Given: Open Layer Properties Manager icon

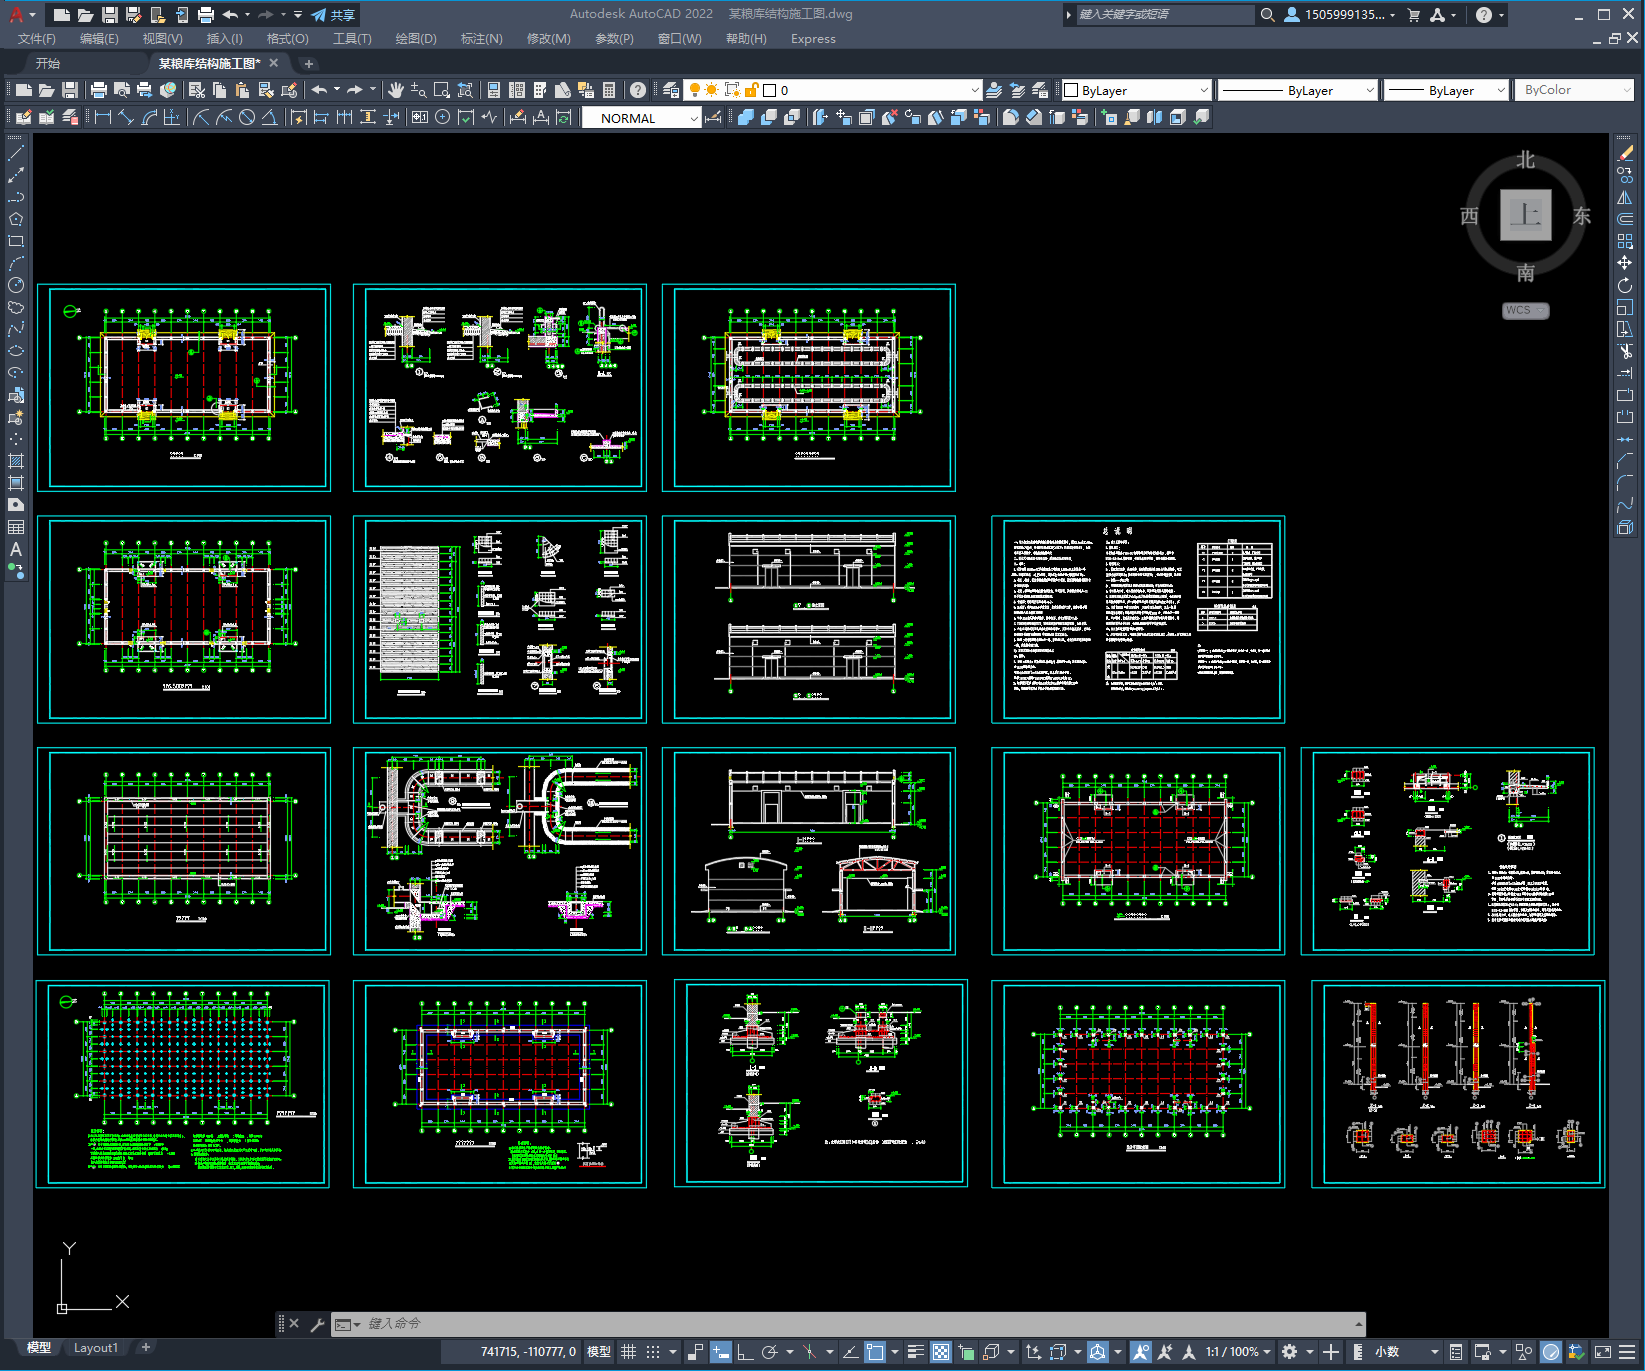Looking at the screenshot, I should tap(670, 90).
